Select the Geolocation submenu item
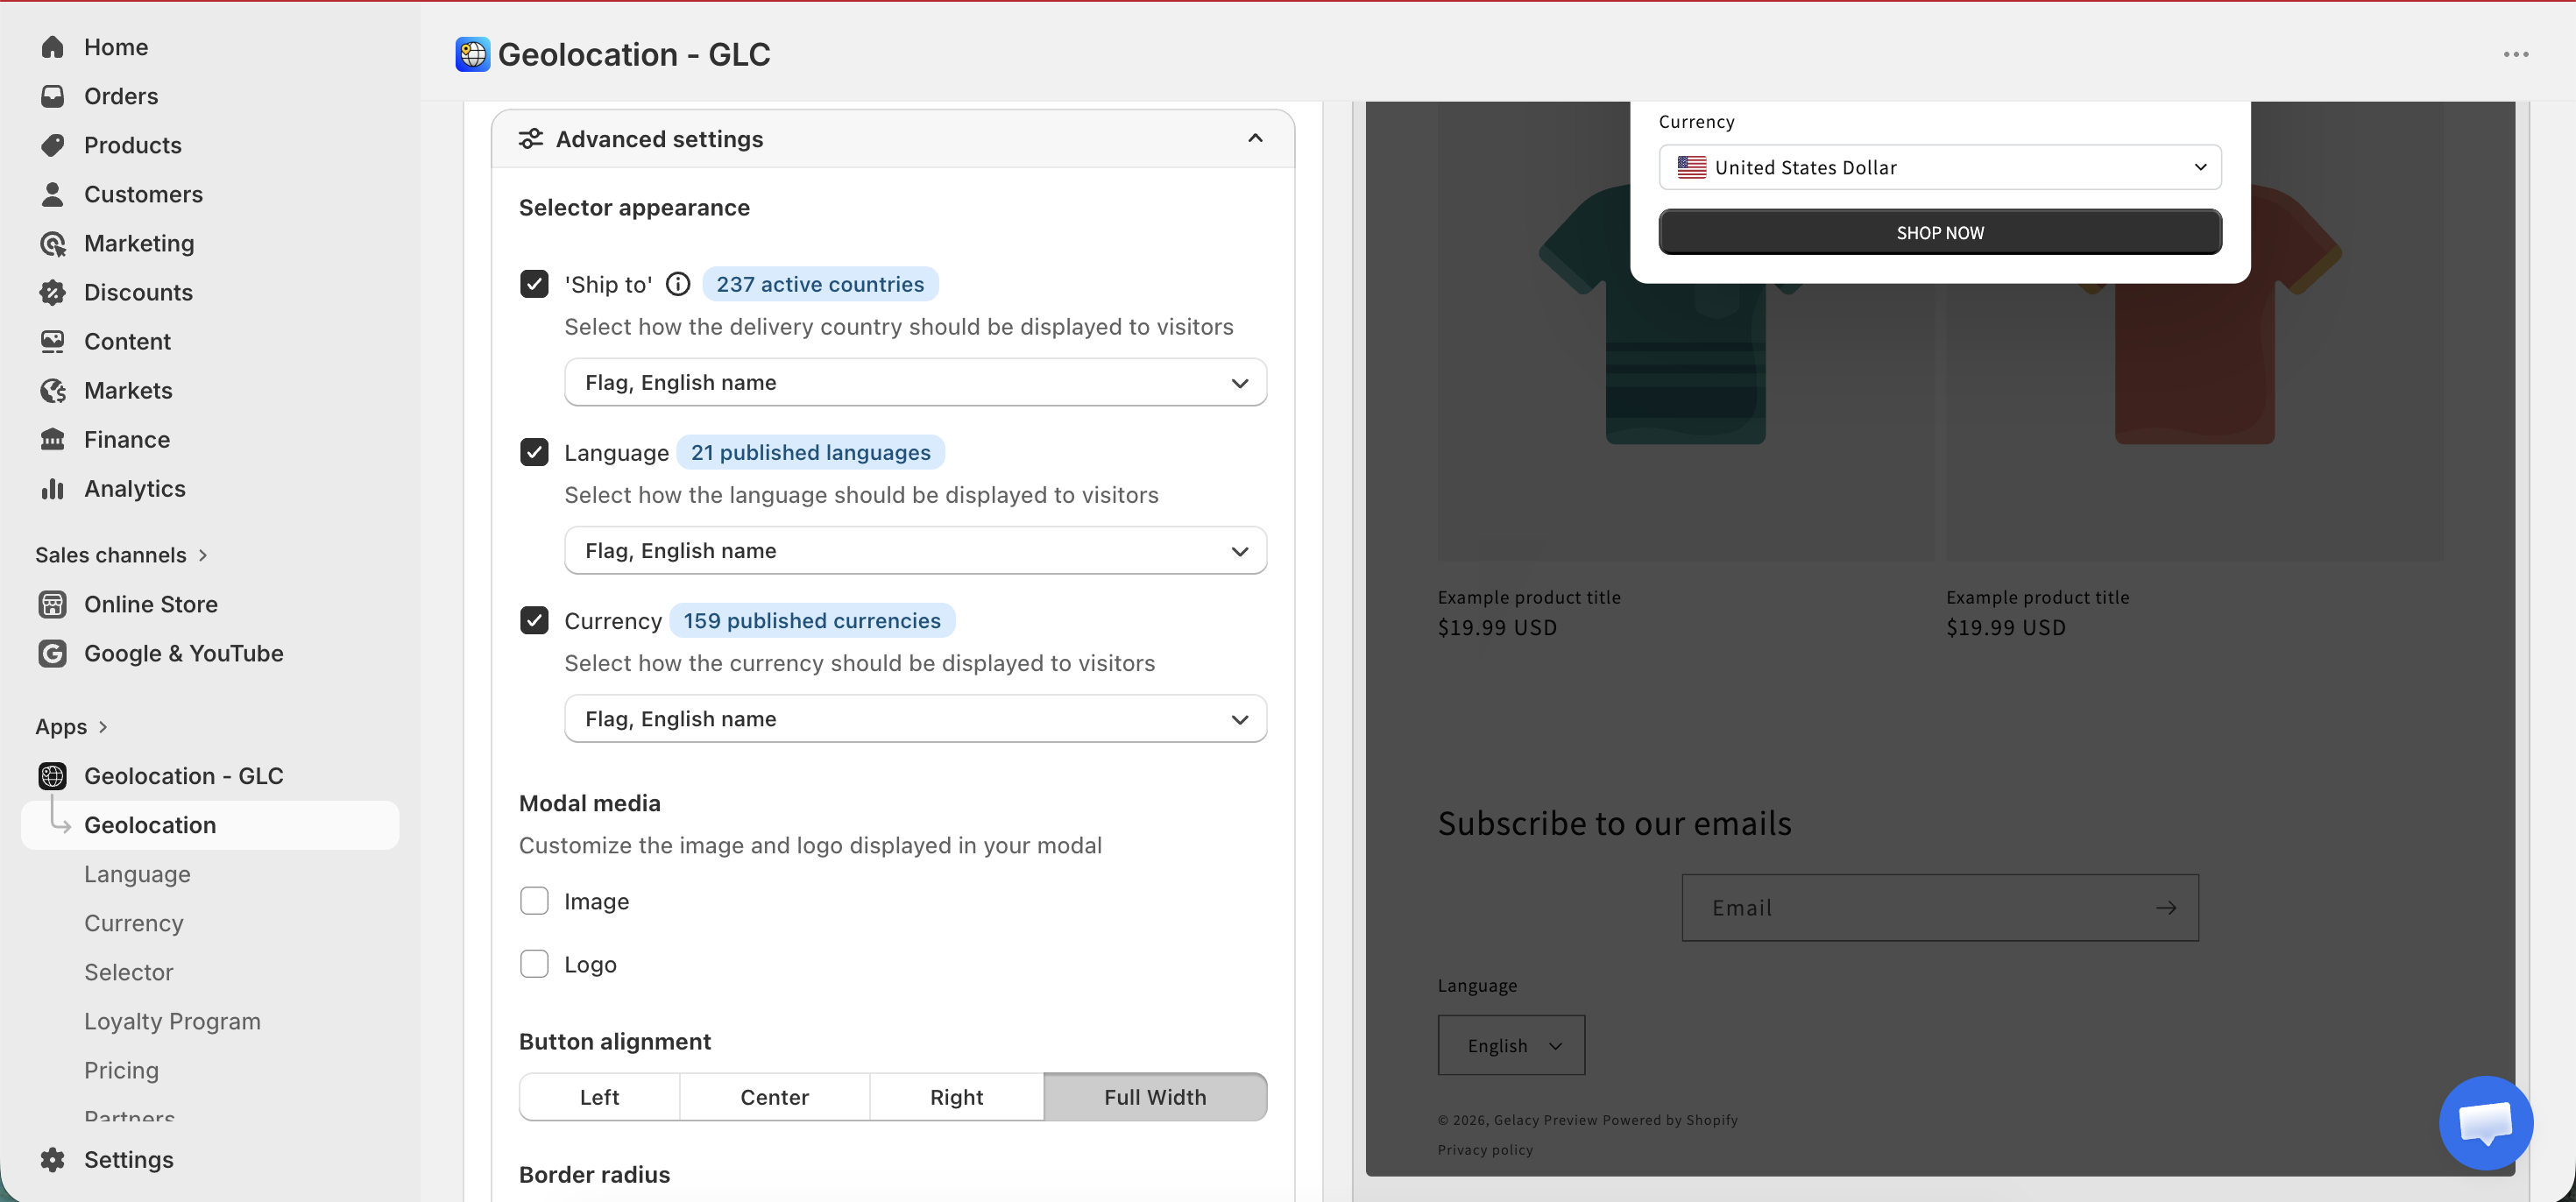This screenshot has width=2576, height=1202. coord(210,825)
